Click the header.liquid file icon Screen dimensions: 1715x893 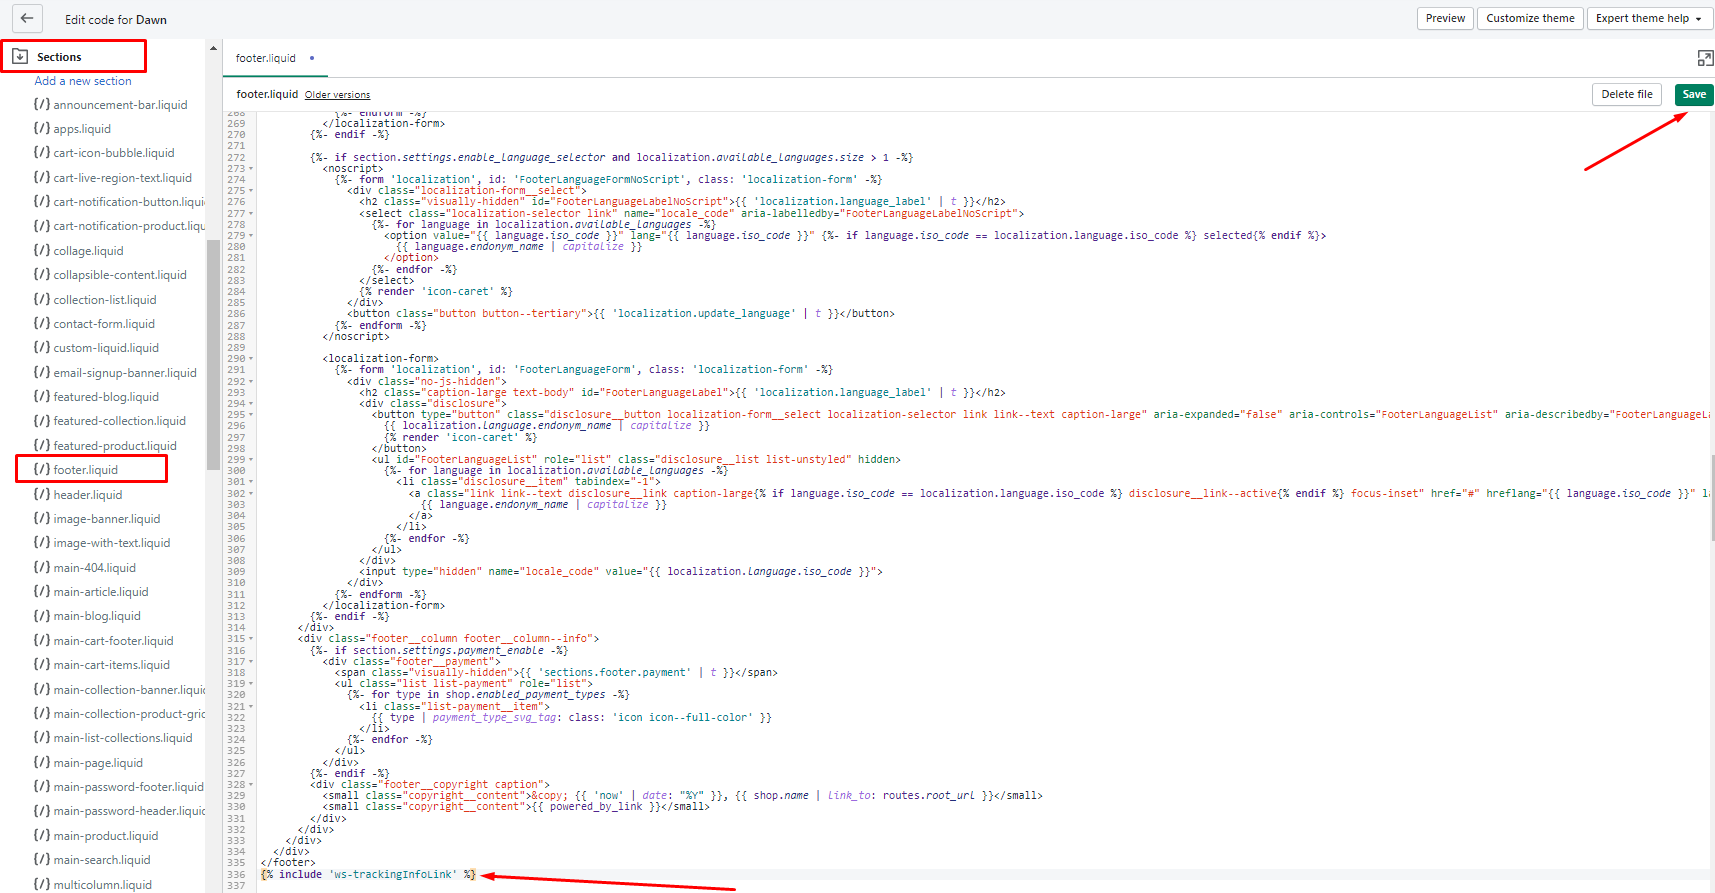pyautogui.click(x=41, y=494)
